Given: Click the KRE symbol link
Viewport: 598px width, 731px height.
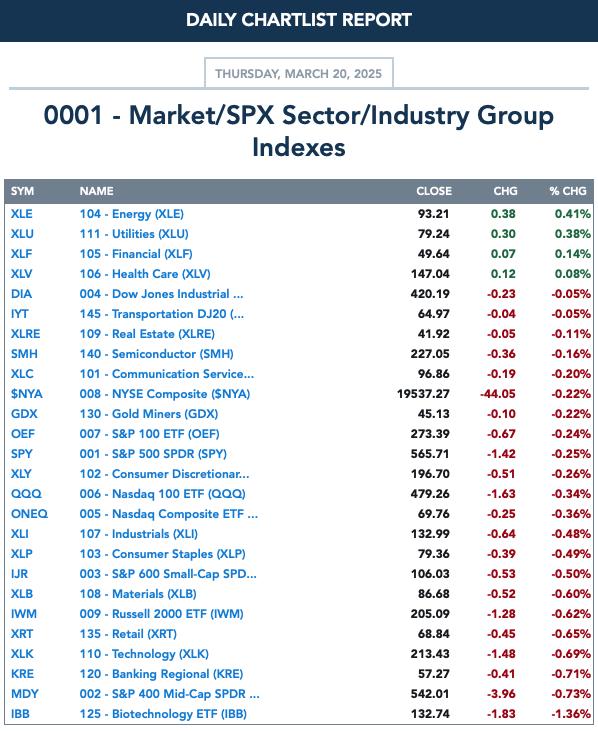Looking at the screenshot, I should pos(22,674).
